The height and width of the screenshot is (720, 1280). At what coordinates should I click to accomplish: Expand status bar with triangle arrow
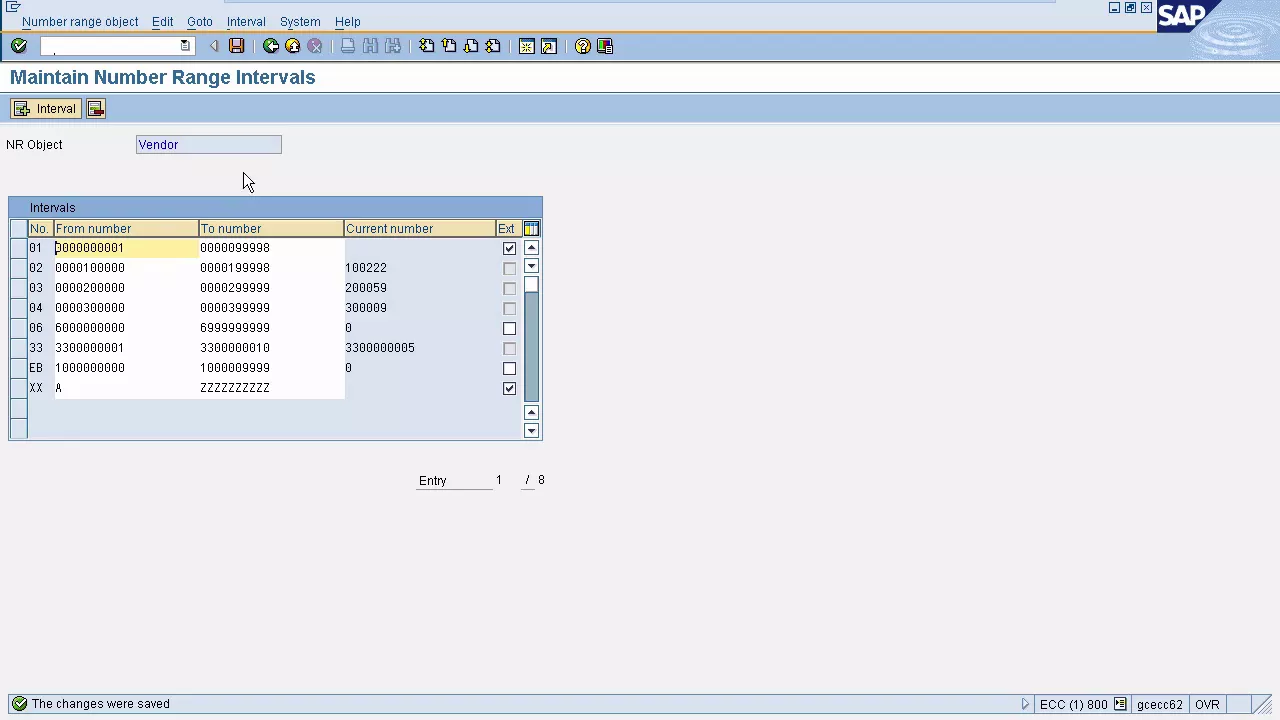tap(1025, 704)
